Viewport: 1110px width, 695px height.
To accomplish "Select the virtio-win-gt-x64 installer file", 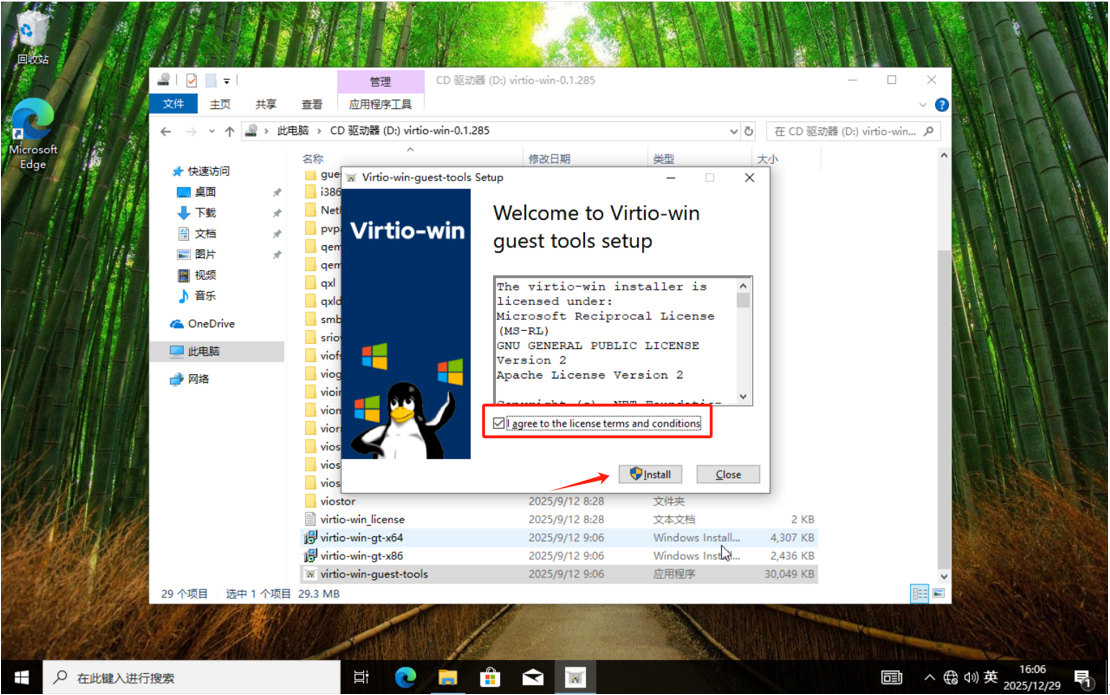I will 361,537.
